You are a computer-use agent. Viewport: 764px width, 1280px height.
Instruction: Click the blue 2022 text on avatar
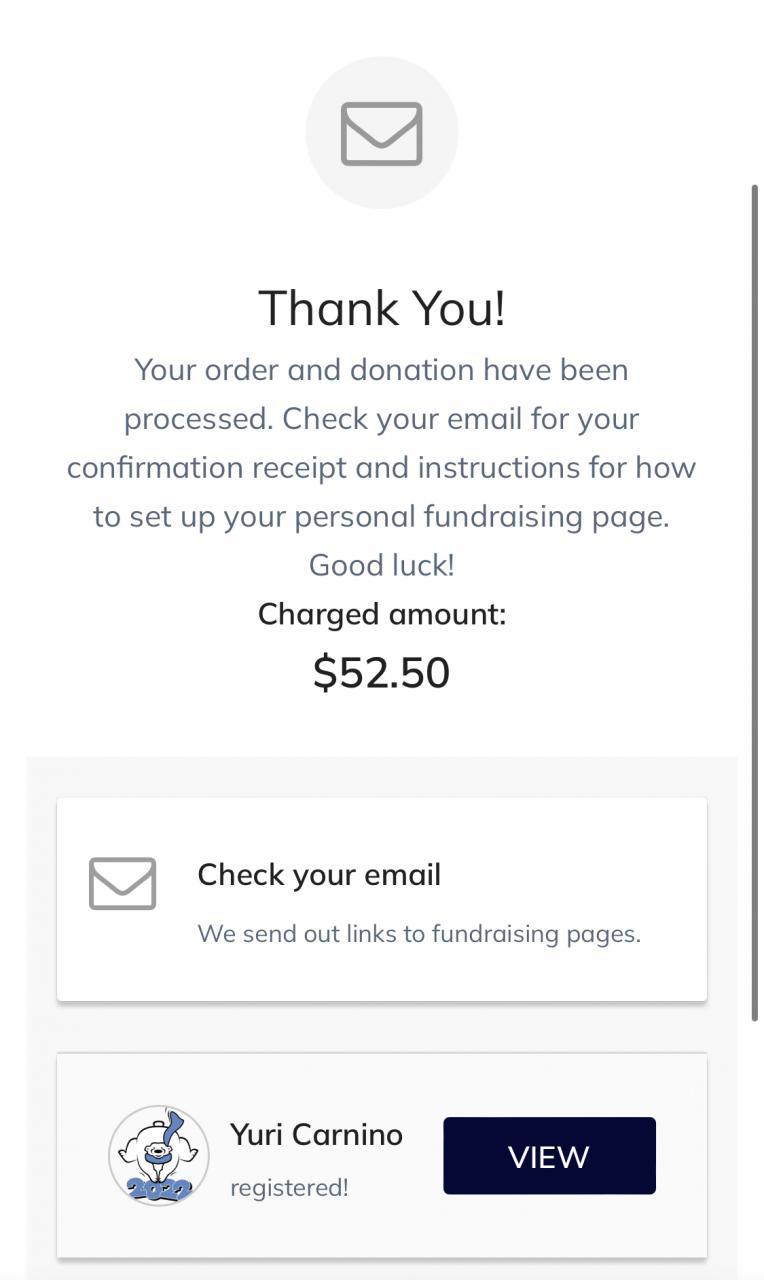pos(158,1189)
